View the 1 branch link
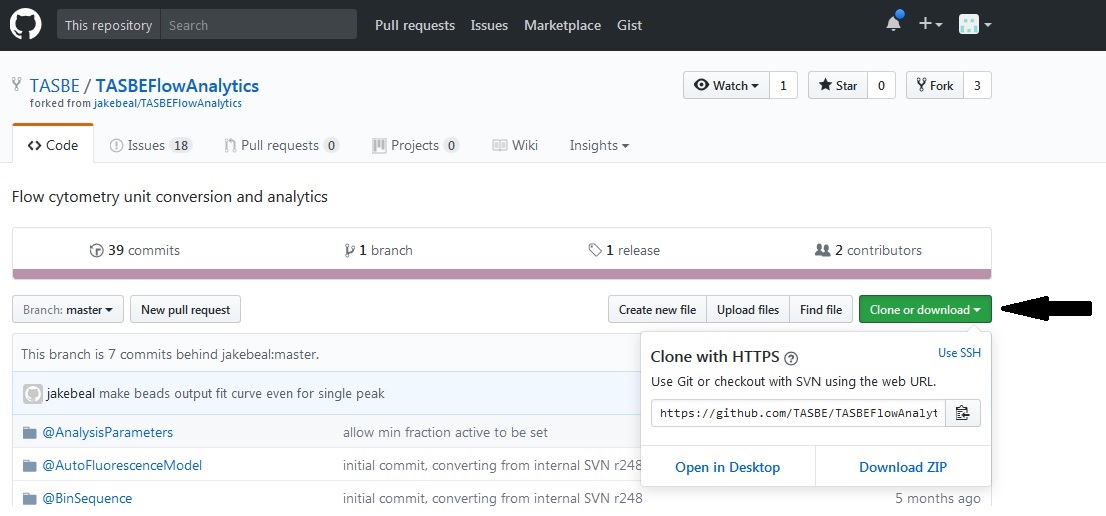Screen dimensions: 1106x516 pyautogui.click(x=378, y=250)
